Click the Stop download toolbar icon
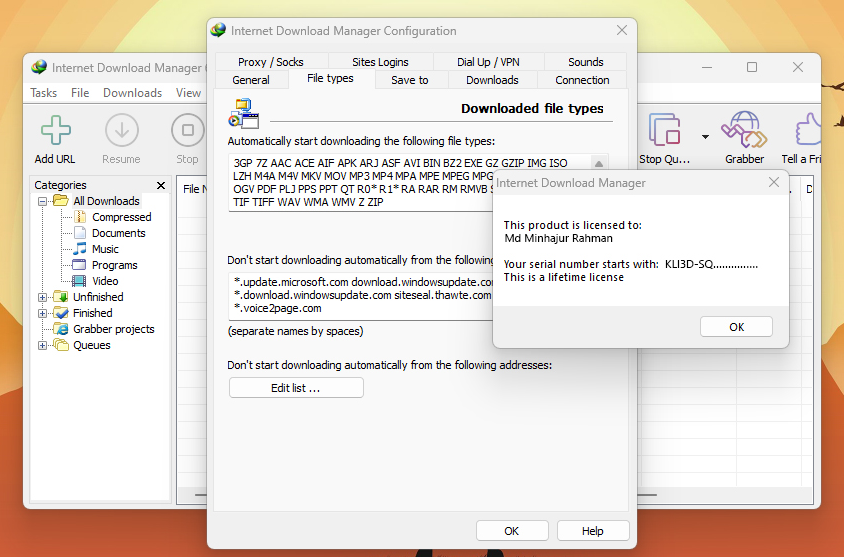 pos(187,132)
